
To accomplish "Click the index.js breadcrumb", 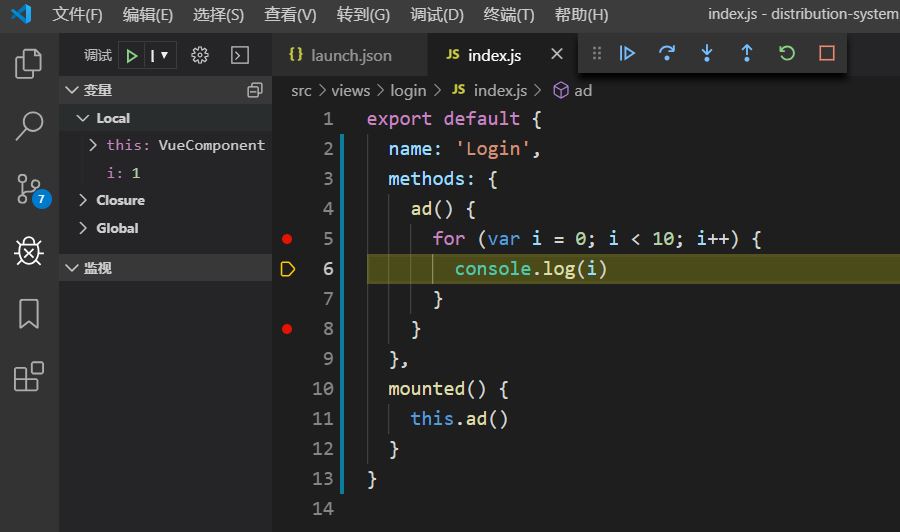I will 489,91.
